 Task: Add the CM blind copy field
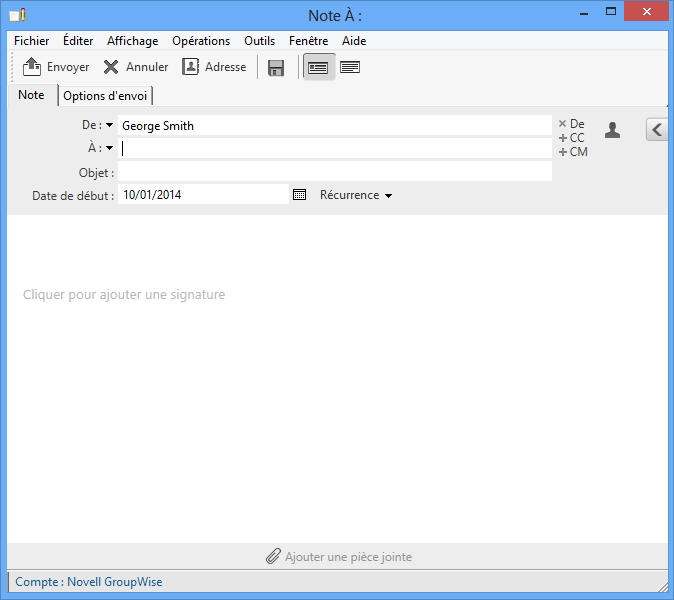(573, 152)
